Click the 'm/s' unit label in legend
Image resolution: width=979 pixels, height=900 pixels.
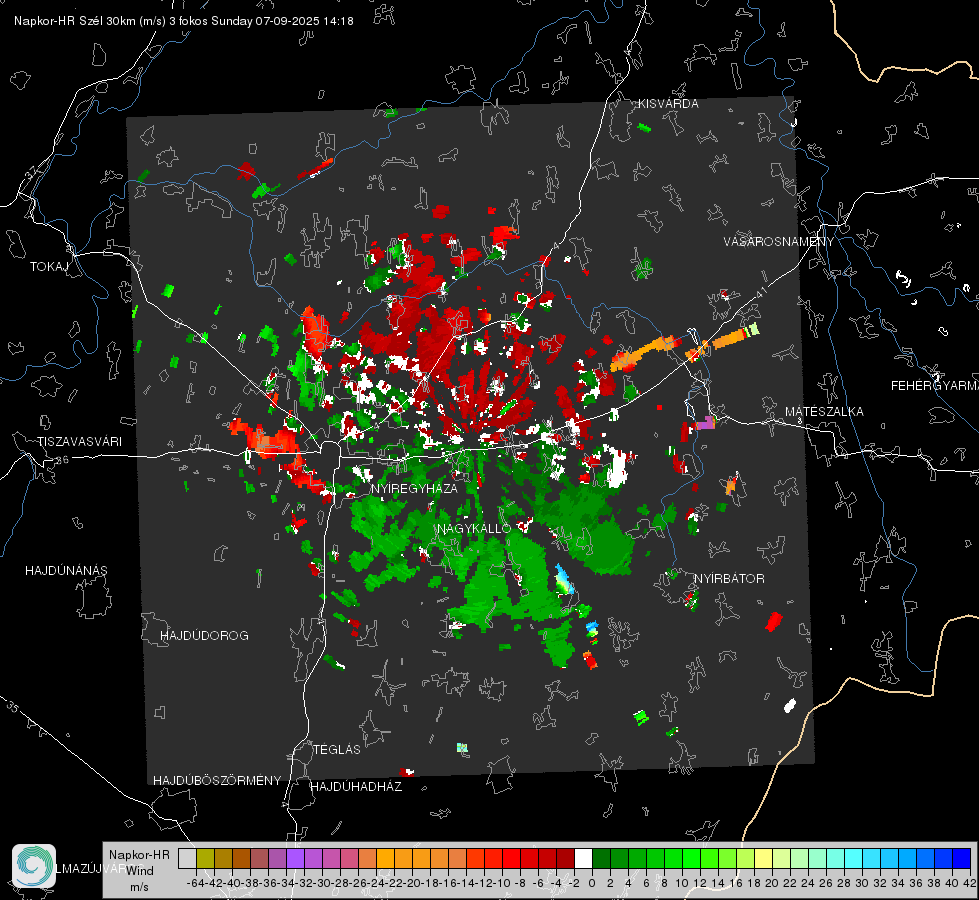coord(139,887)
